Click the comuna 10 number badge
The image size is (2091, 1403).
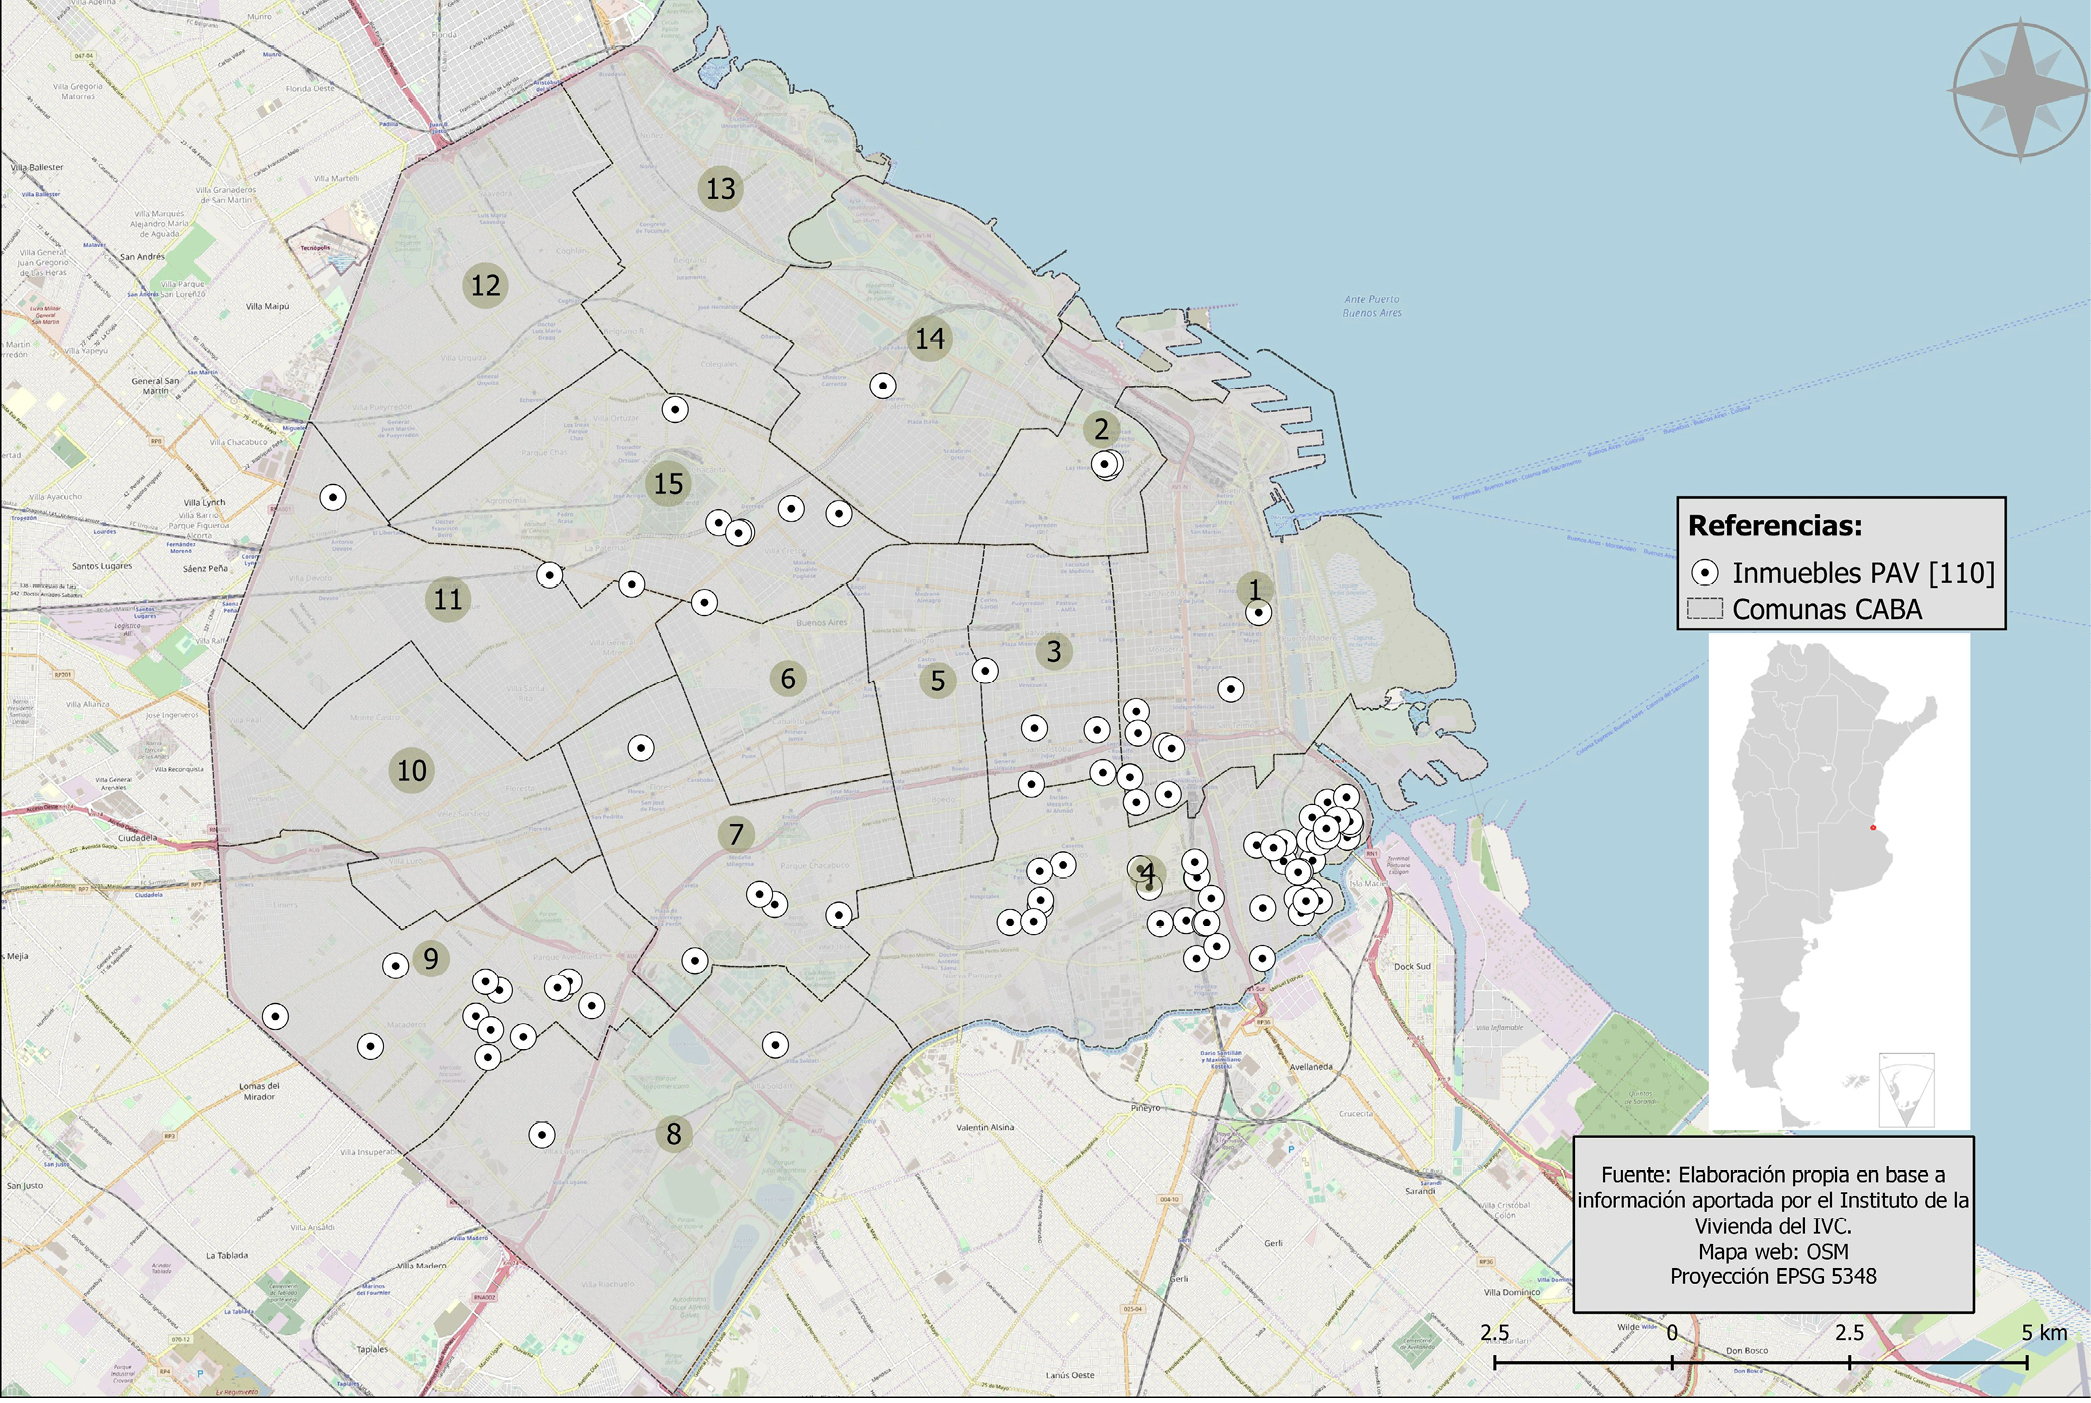pyautogui.click(x=412, y=771)
